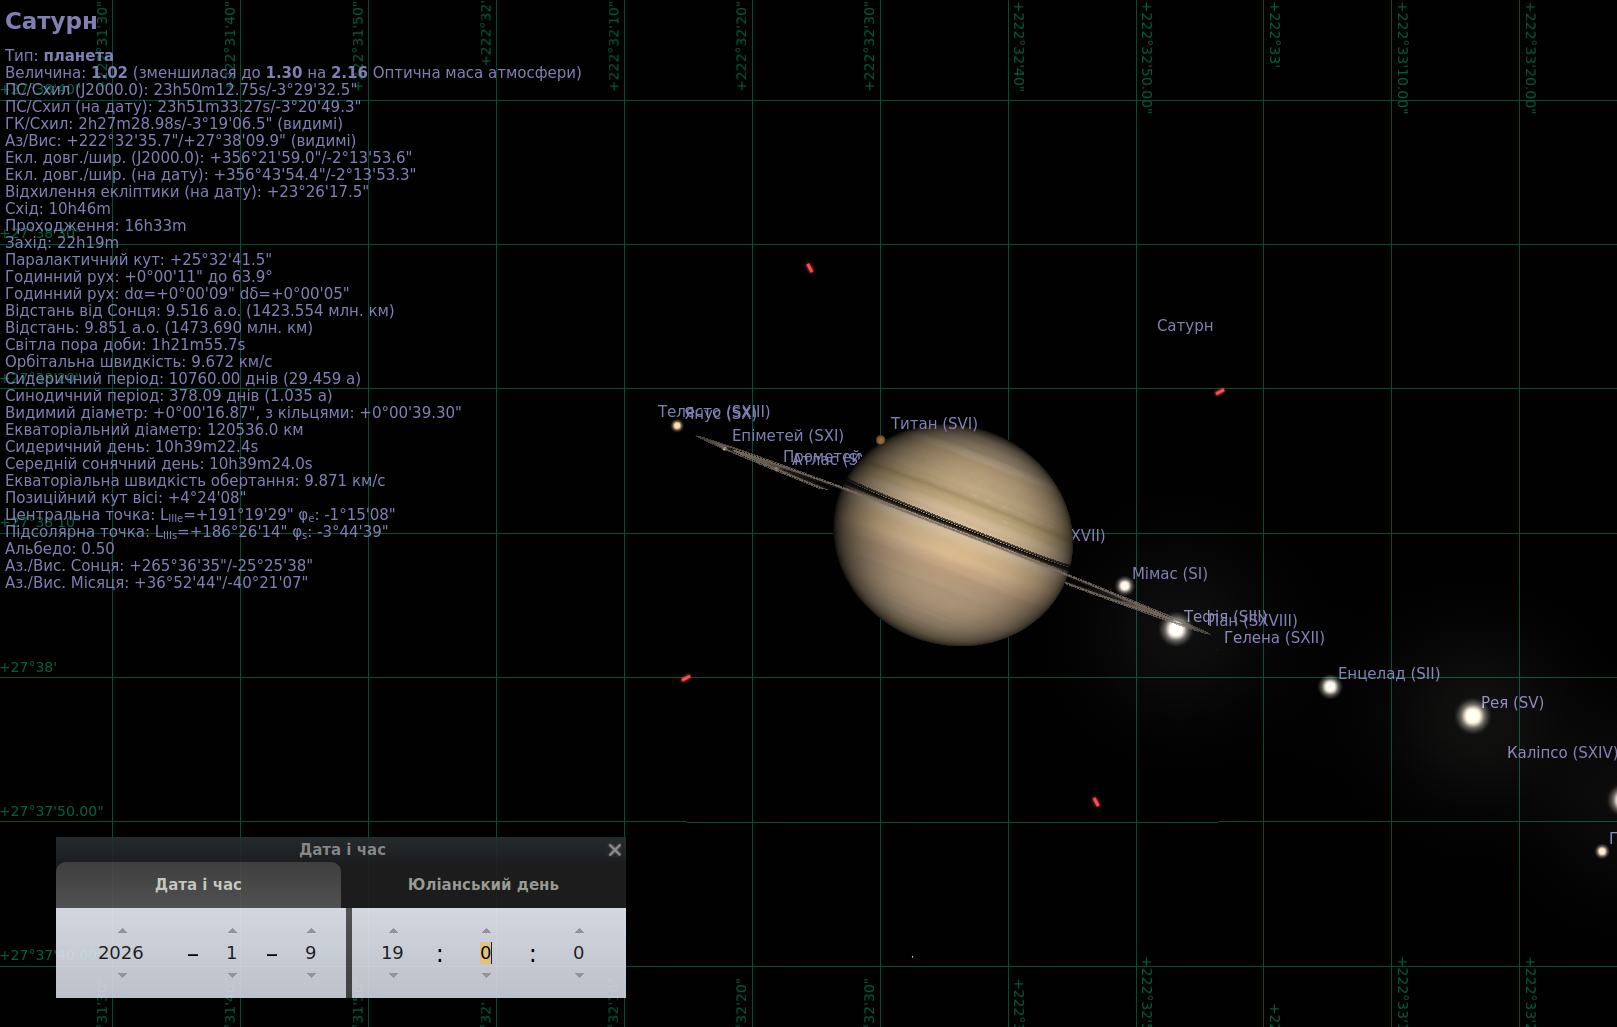1617x1027 pixels.
Task: Increment the minutes with the up arrow
Action: (486, 931)
